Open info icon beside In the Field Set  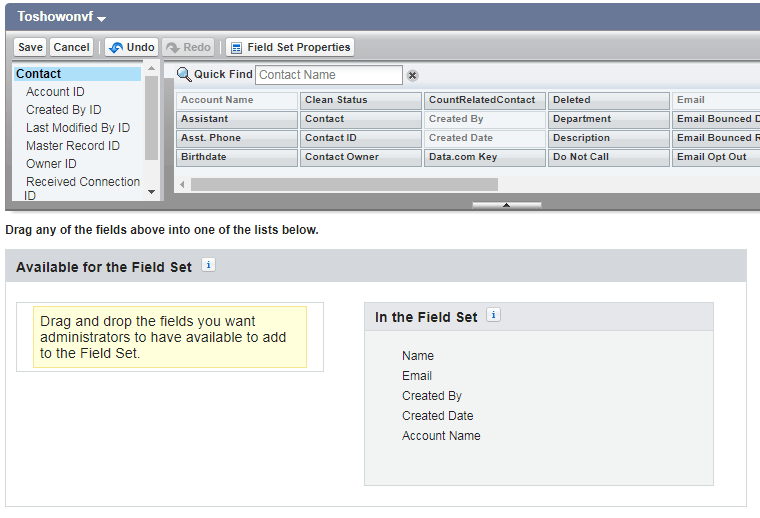[x=494, y=315]
